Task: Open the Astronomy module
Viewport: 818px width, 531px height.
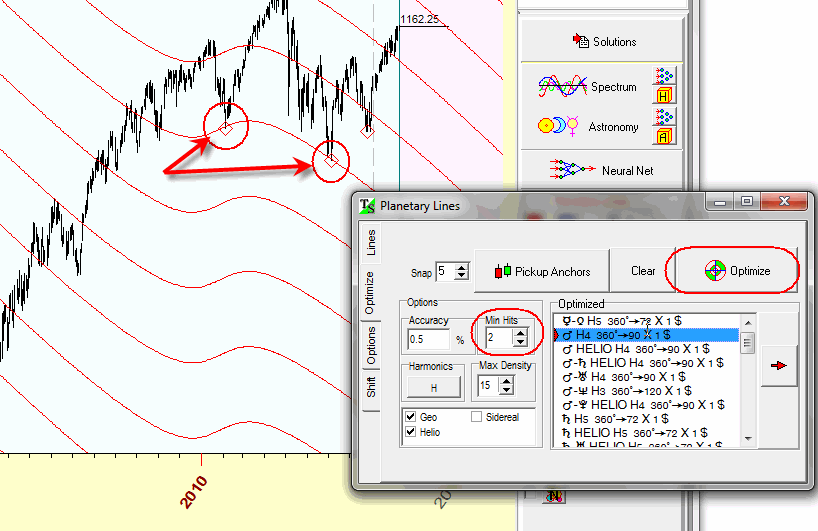Action: pos(589,127)
